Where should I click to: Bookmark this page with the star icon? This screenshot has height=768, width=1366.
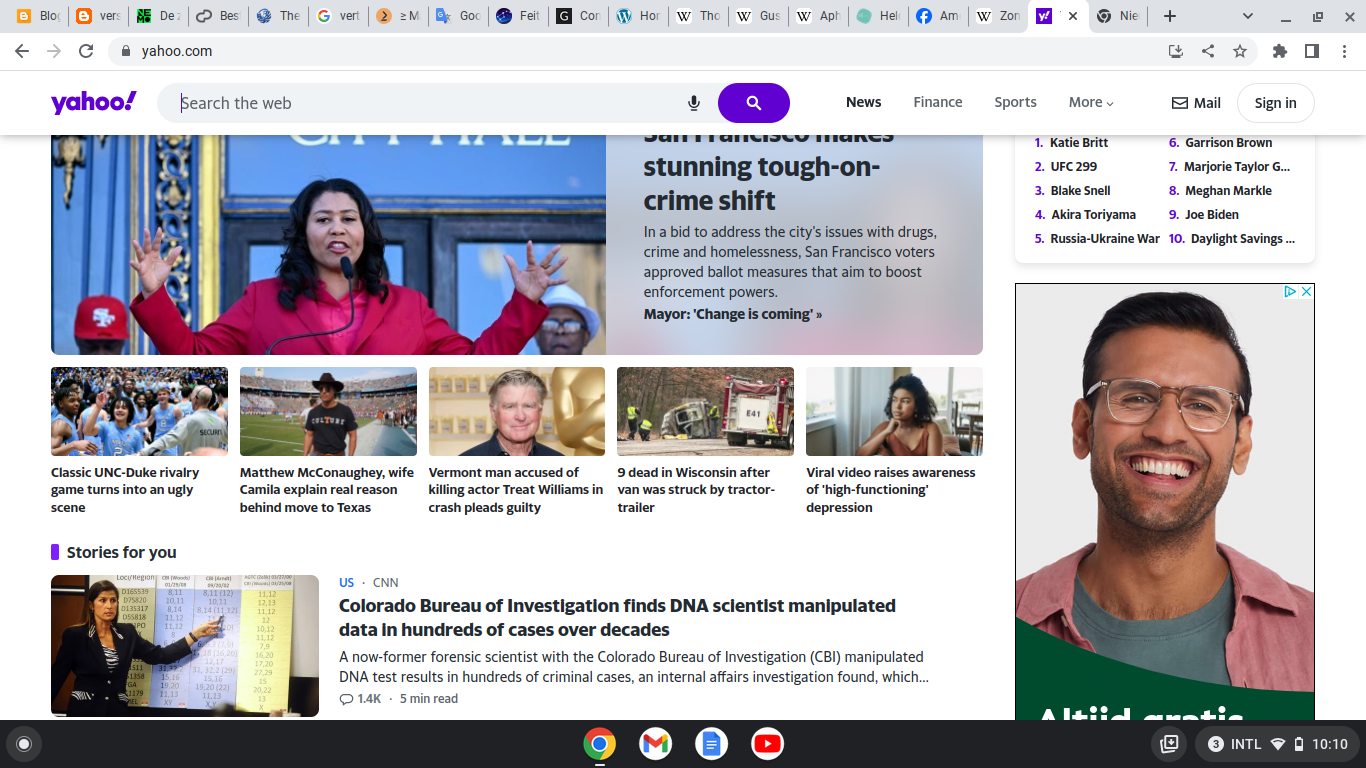1240,51
